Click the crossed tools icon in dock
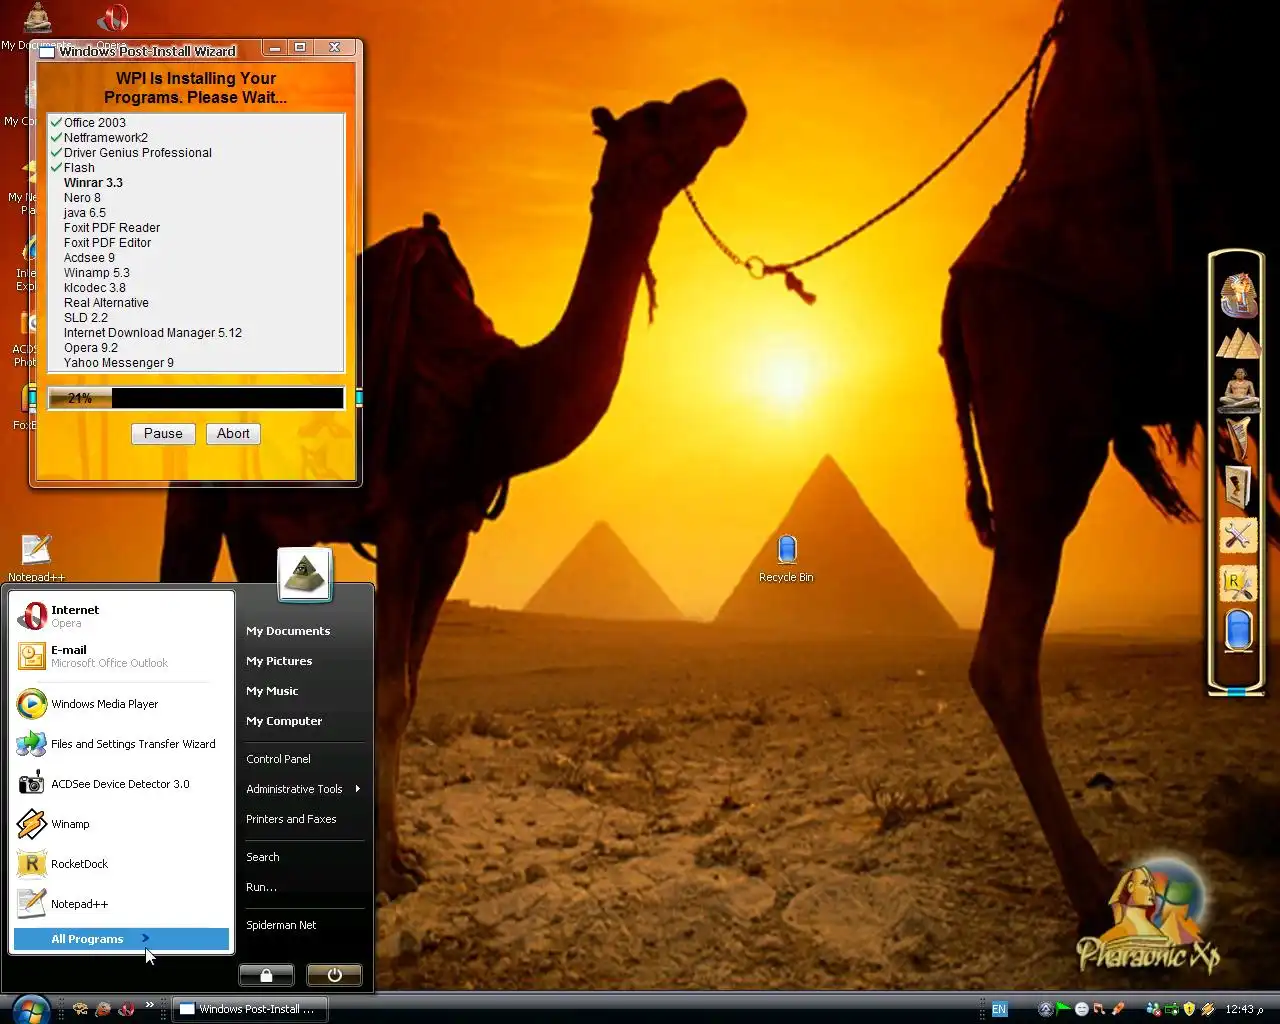The image size is (1280, 1024). [1237, 536]
